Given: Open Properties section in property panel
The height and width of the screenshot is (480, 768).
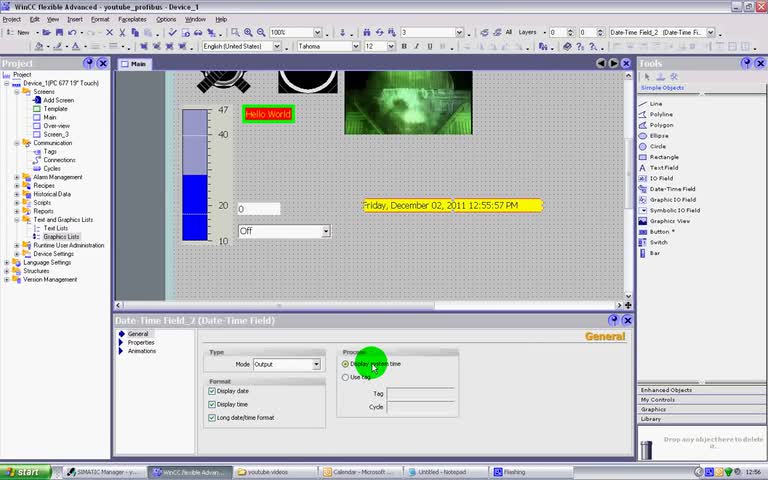Looking at the screenshot, I should [141, 342].
